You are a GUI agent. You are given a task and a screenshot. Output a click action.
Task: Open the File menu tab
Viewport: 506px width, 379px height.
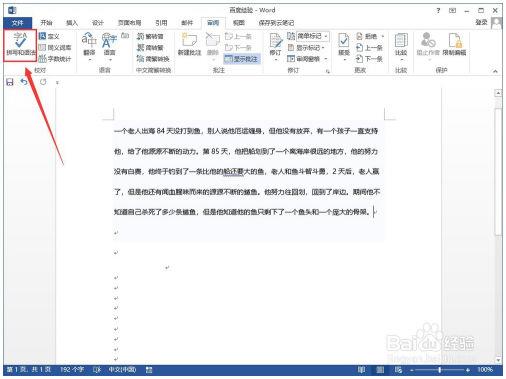[x=18, y=23]
